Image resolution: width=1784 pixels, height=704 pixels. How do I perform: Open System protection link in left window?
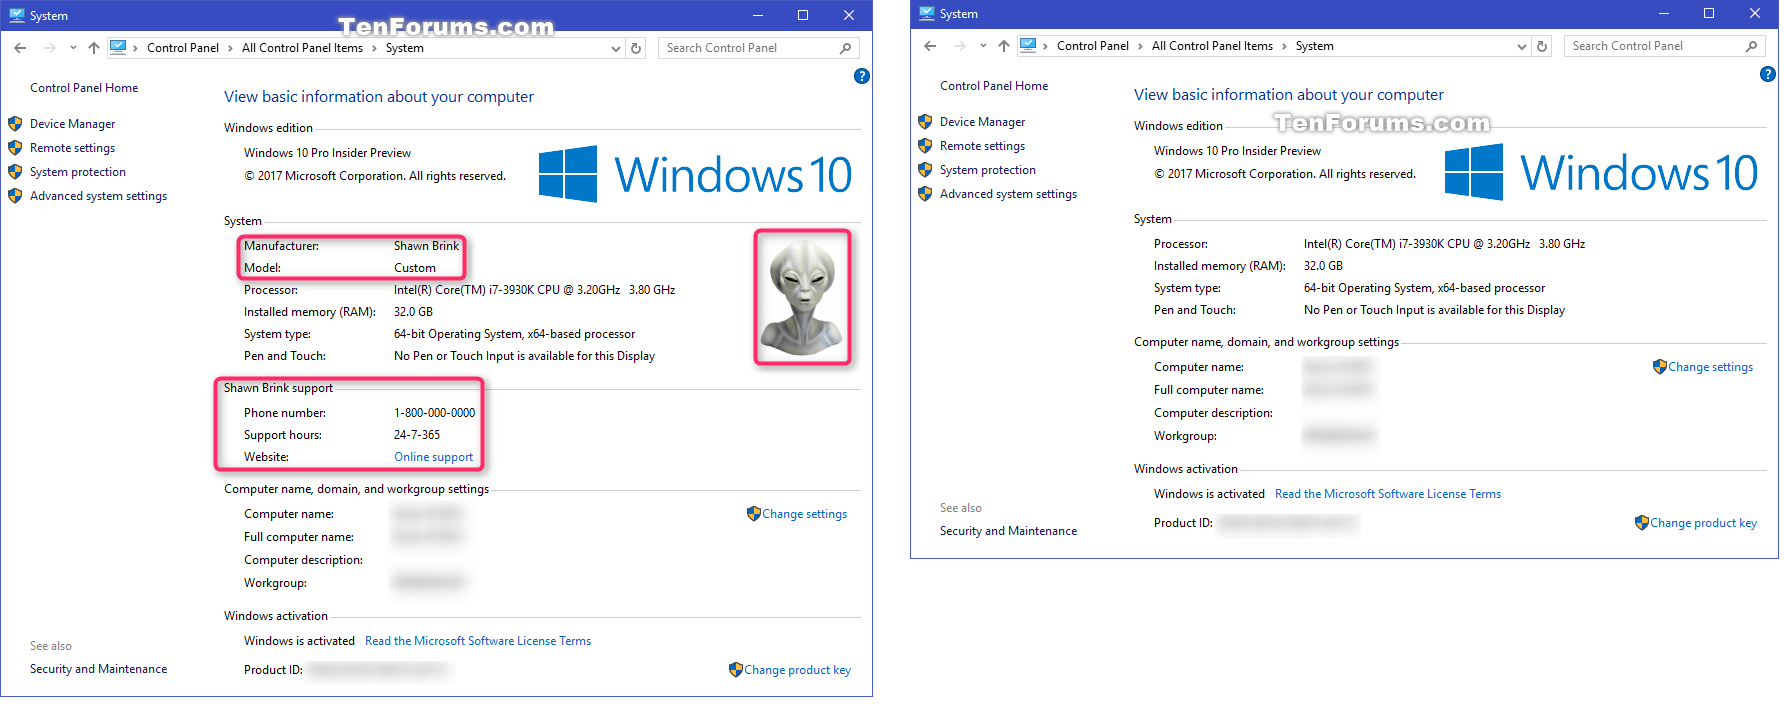tap(78, 172)
